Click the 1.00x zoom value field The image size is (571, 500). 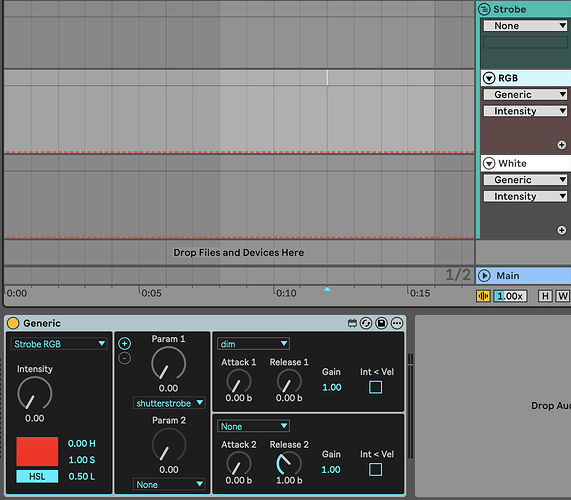[x=510, y=296]
